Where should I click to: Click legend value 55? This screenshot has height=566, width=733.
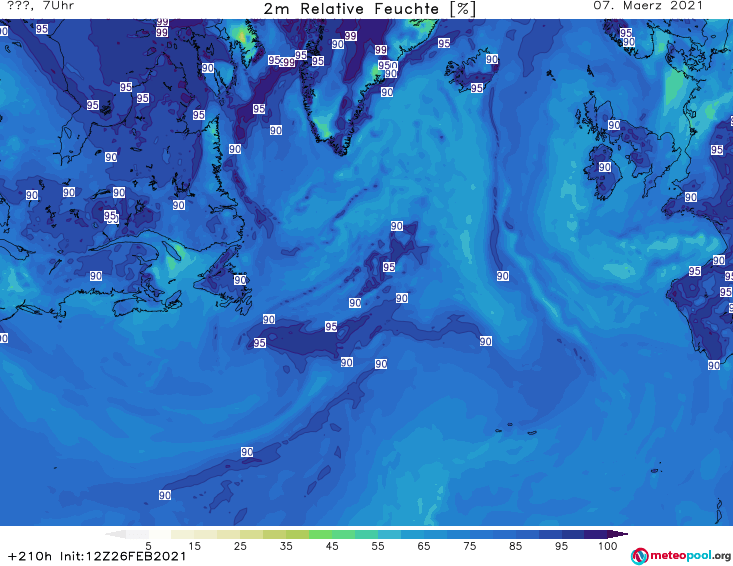[378, 546]
